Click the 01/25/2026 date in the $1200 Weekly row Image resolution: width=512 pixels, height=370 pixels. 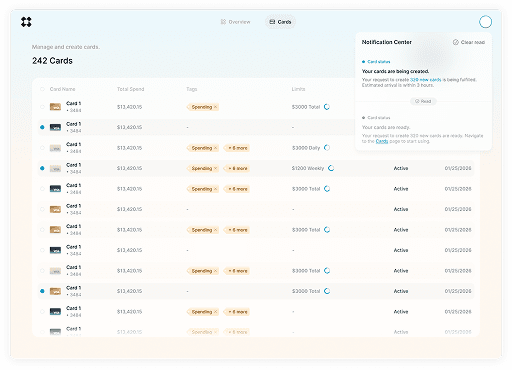458,168
